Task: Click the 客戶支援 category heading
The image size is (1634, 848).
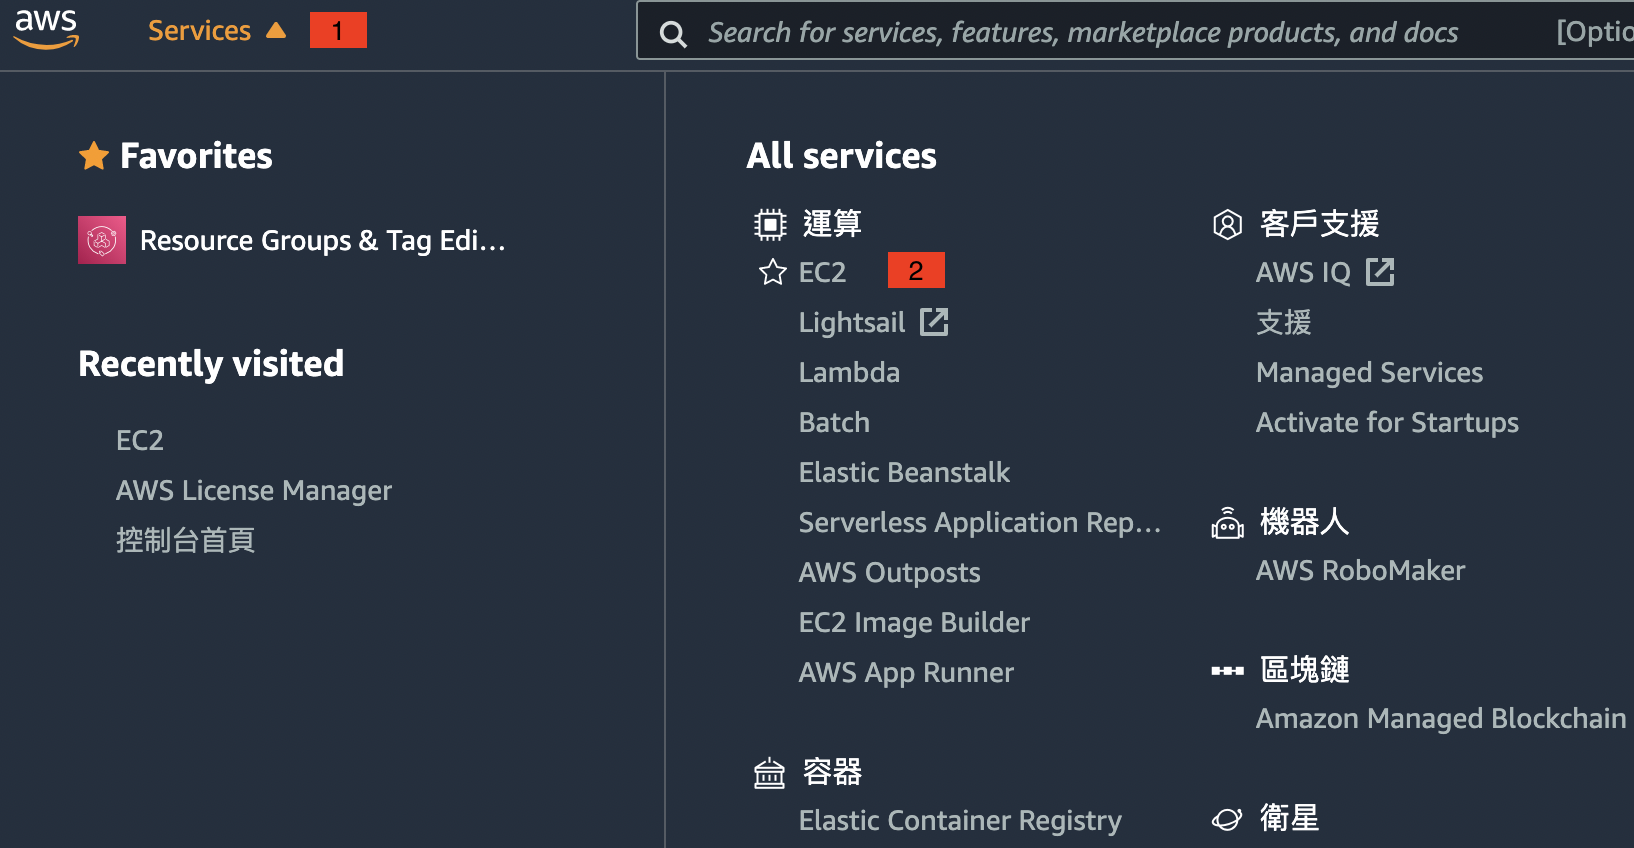Action: [x=1319, y=223]
